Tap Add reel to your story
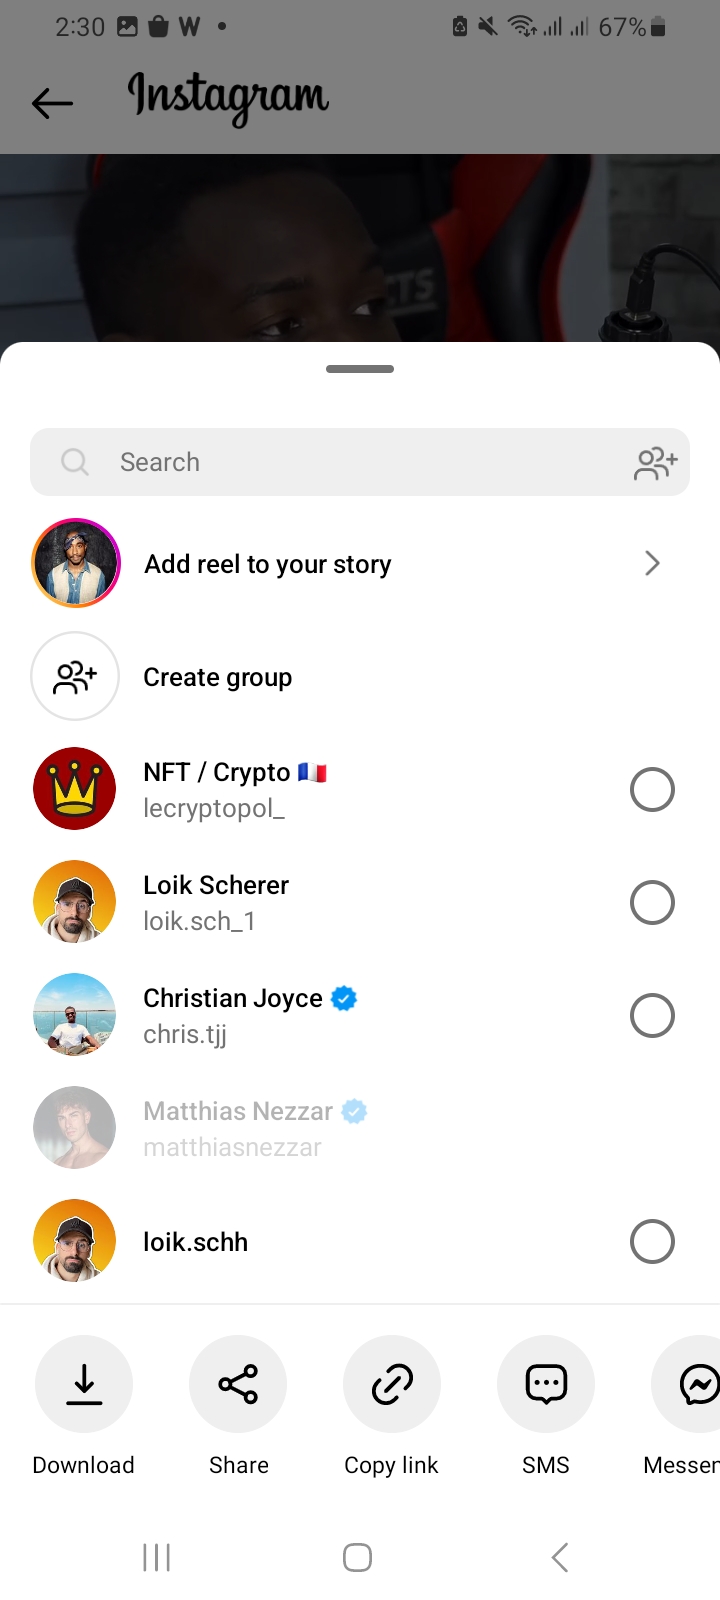 267,564
